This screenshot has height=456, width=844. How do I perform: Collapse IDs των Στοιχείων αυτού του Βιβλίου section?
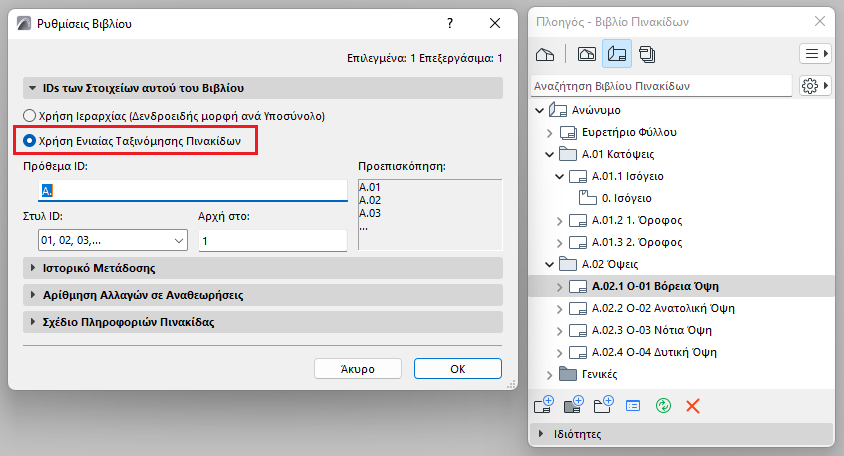[x=263, y=88]
